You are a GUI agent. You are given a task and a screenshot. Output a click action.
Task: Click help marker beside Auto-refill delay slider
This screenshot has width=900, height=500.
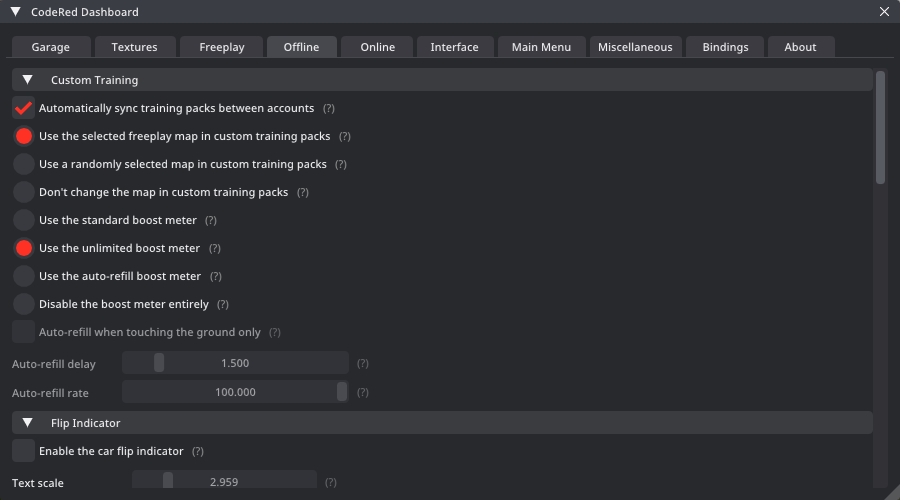pos(363,364)
